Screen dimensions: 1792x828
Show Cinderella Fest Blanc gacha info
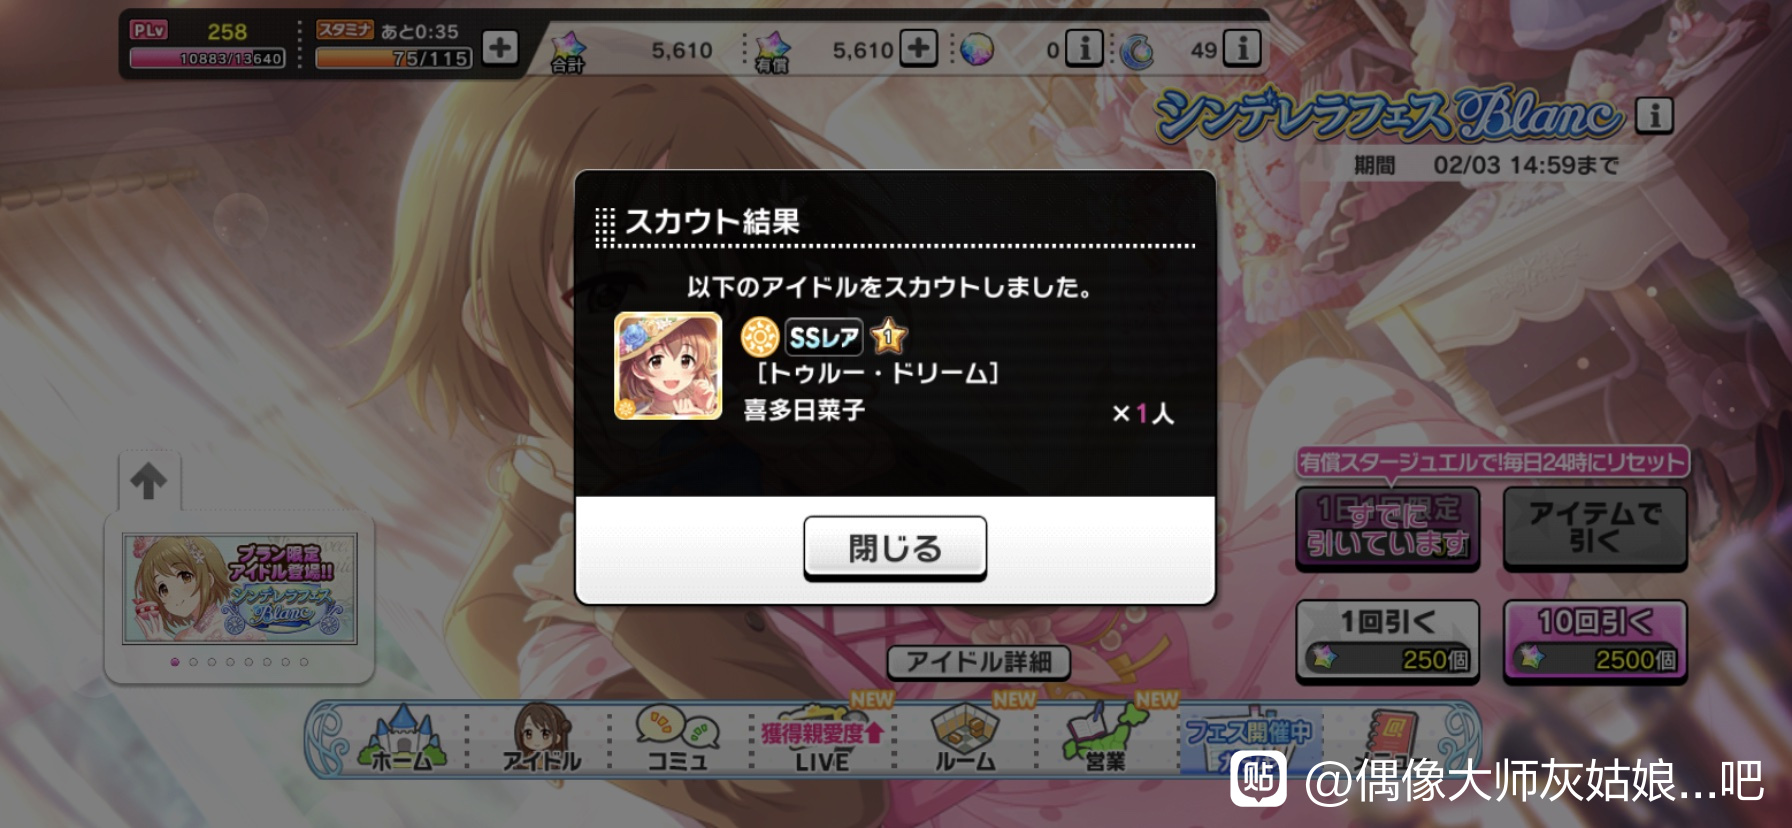click(1654, 115)
